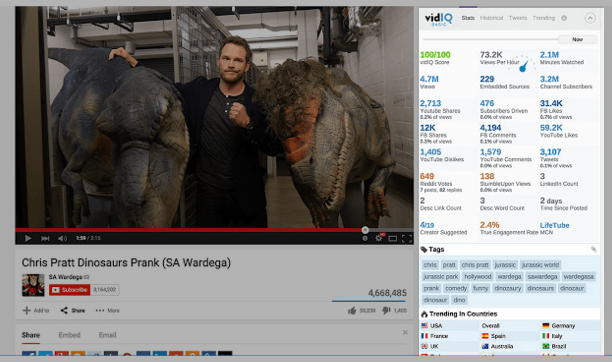This screenshot has width=612, height=362.
Task: Open the LifeTube MCN link
Action: (x=555, y=225)
